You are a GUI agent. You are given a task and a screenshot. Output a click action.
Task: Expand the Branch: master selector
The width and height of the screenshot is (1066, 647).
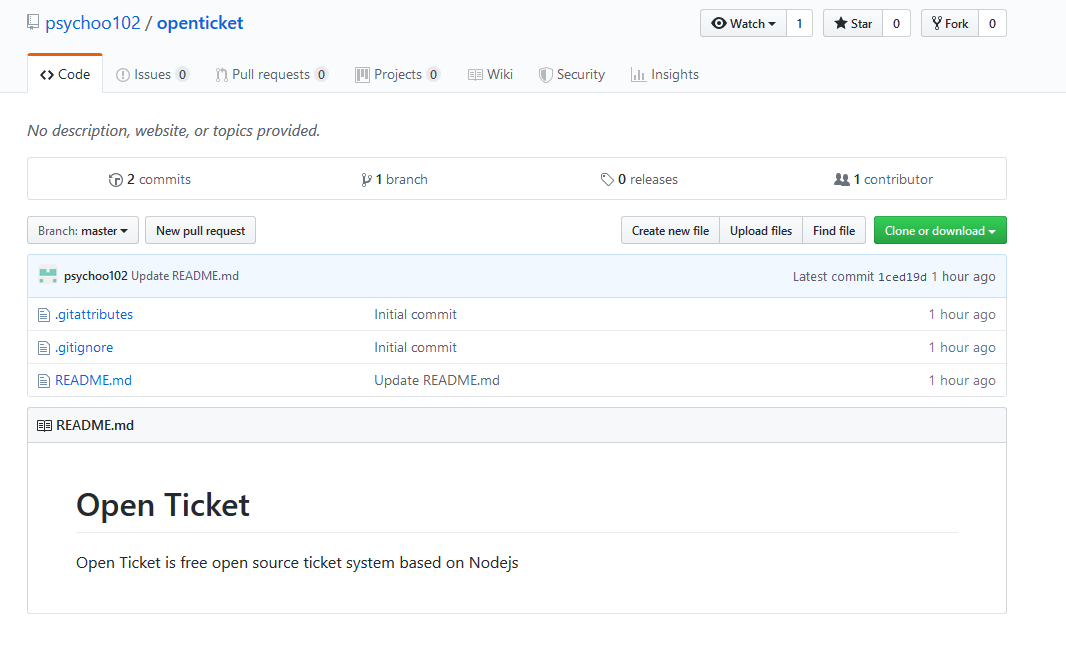pos(83,231)
